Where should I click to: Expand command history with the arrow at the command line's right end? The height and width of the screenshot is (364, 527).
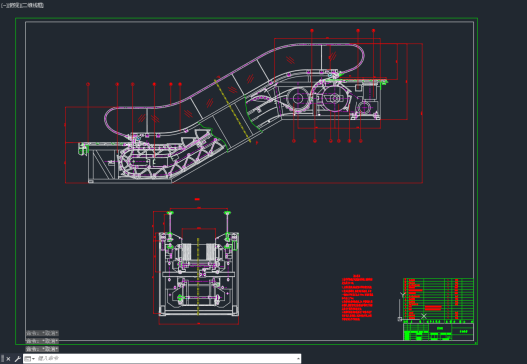coord(298,359)
